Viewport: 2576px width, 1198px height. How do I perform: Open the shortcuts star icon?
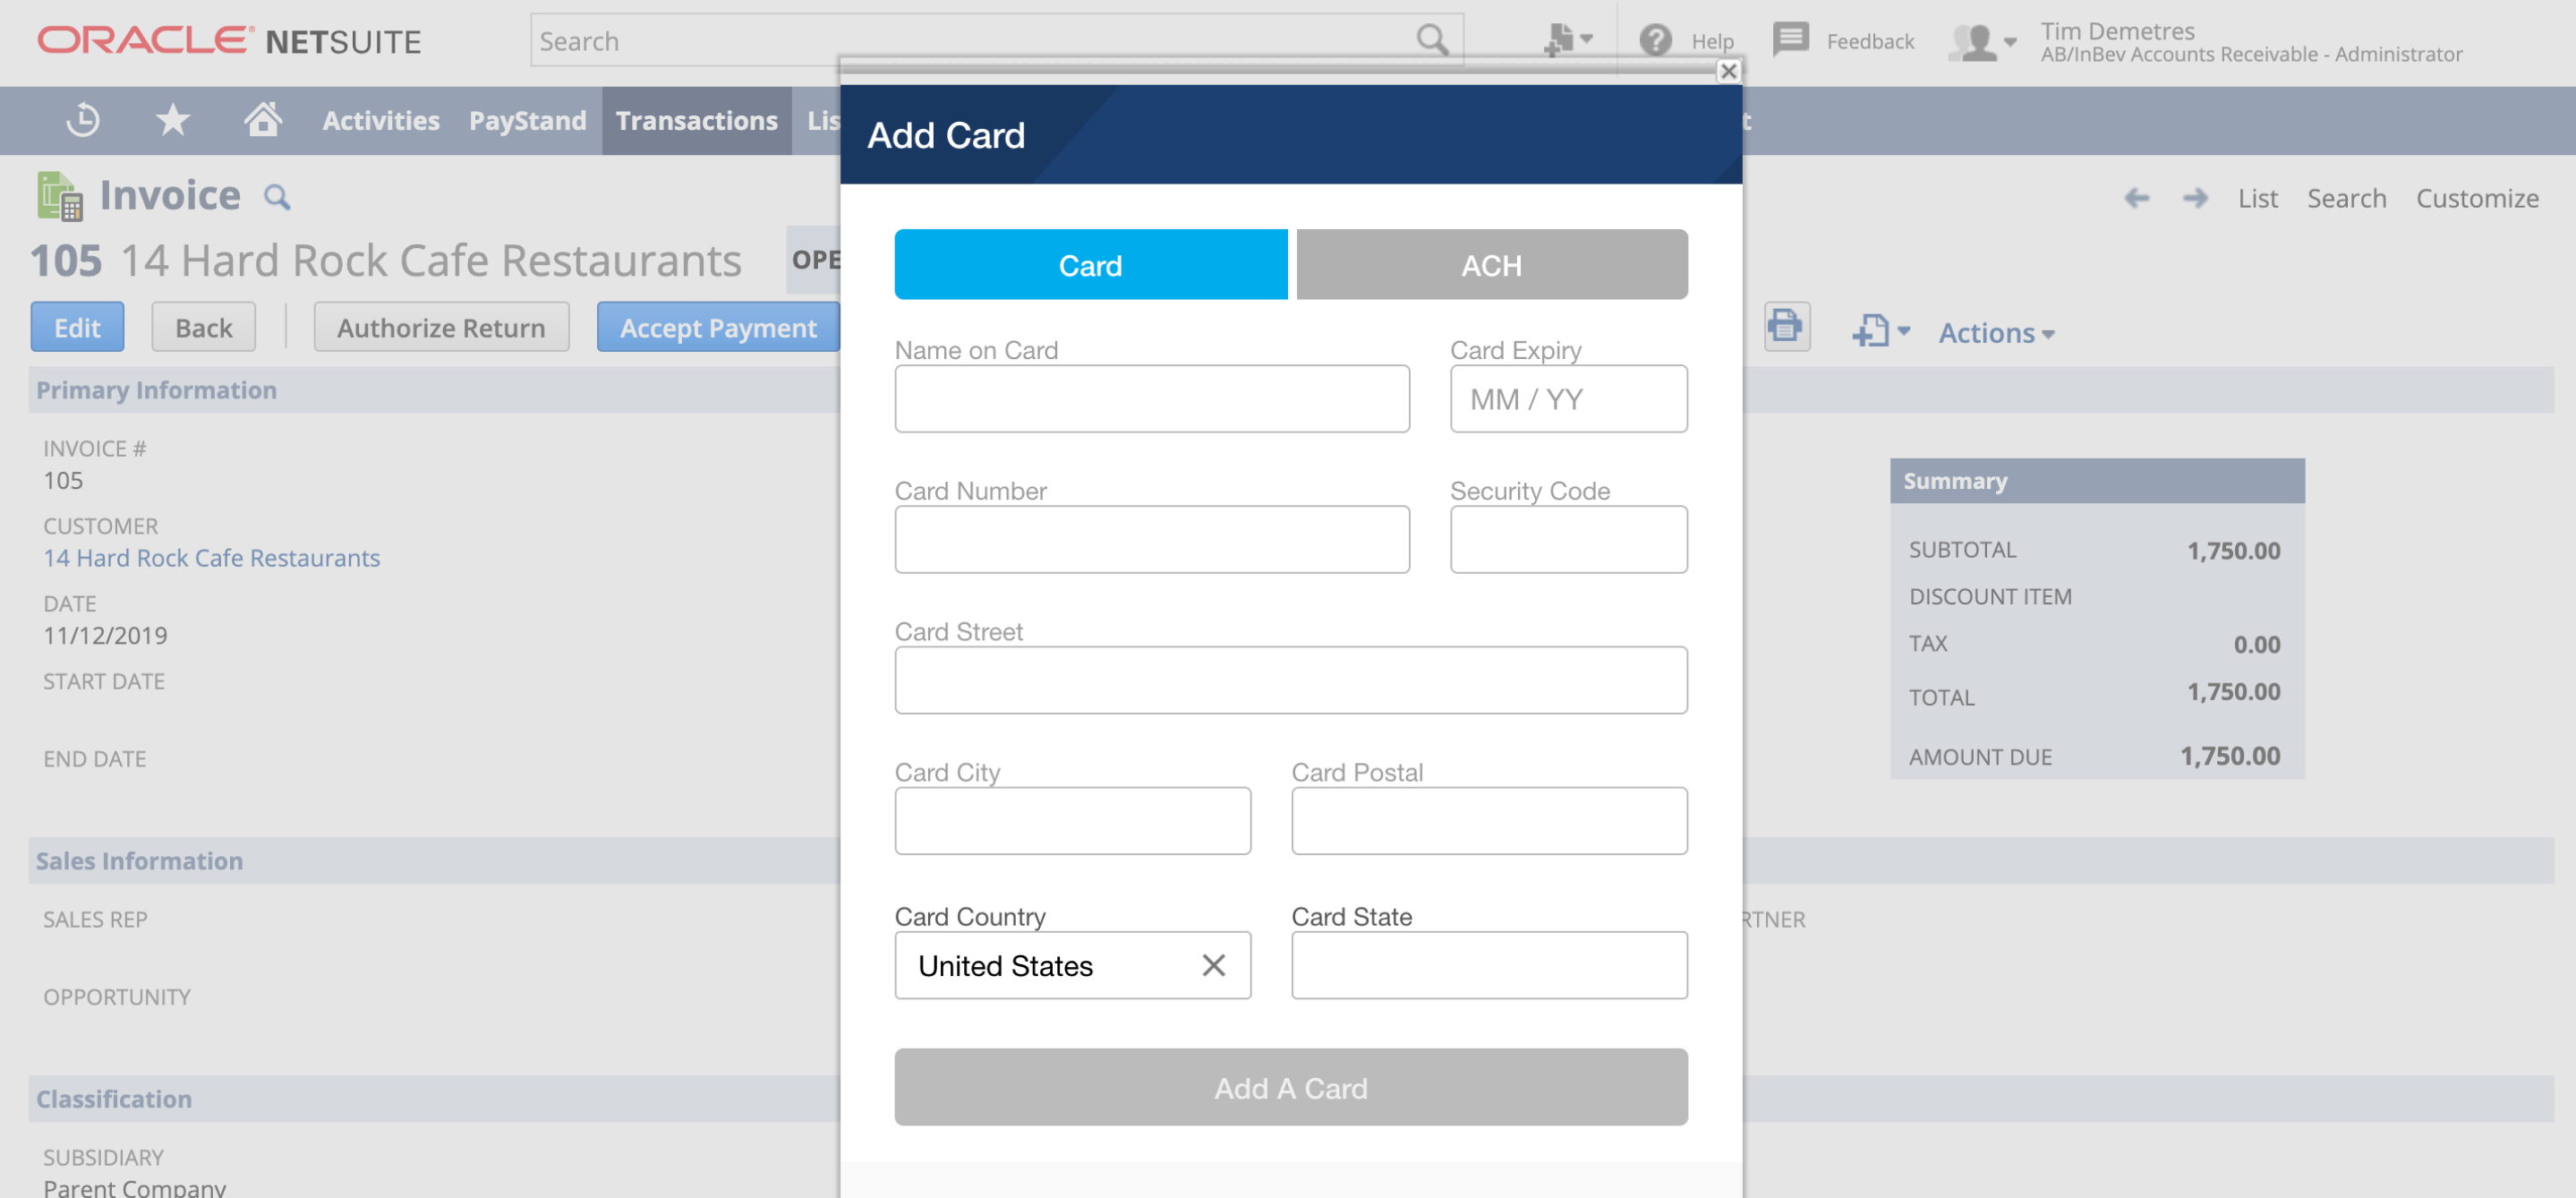173,119
